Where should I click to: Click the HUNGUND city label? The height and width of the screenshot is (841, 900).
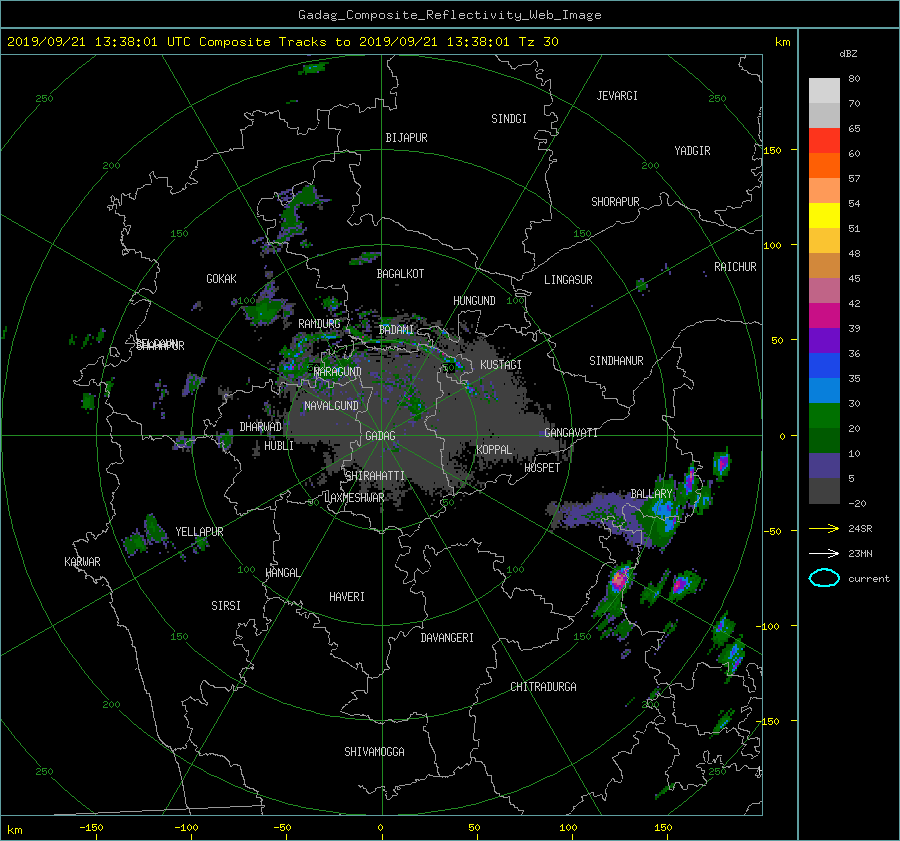[474, 301]
